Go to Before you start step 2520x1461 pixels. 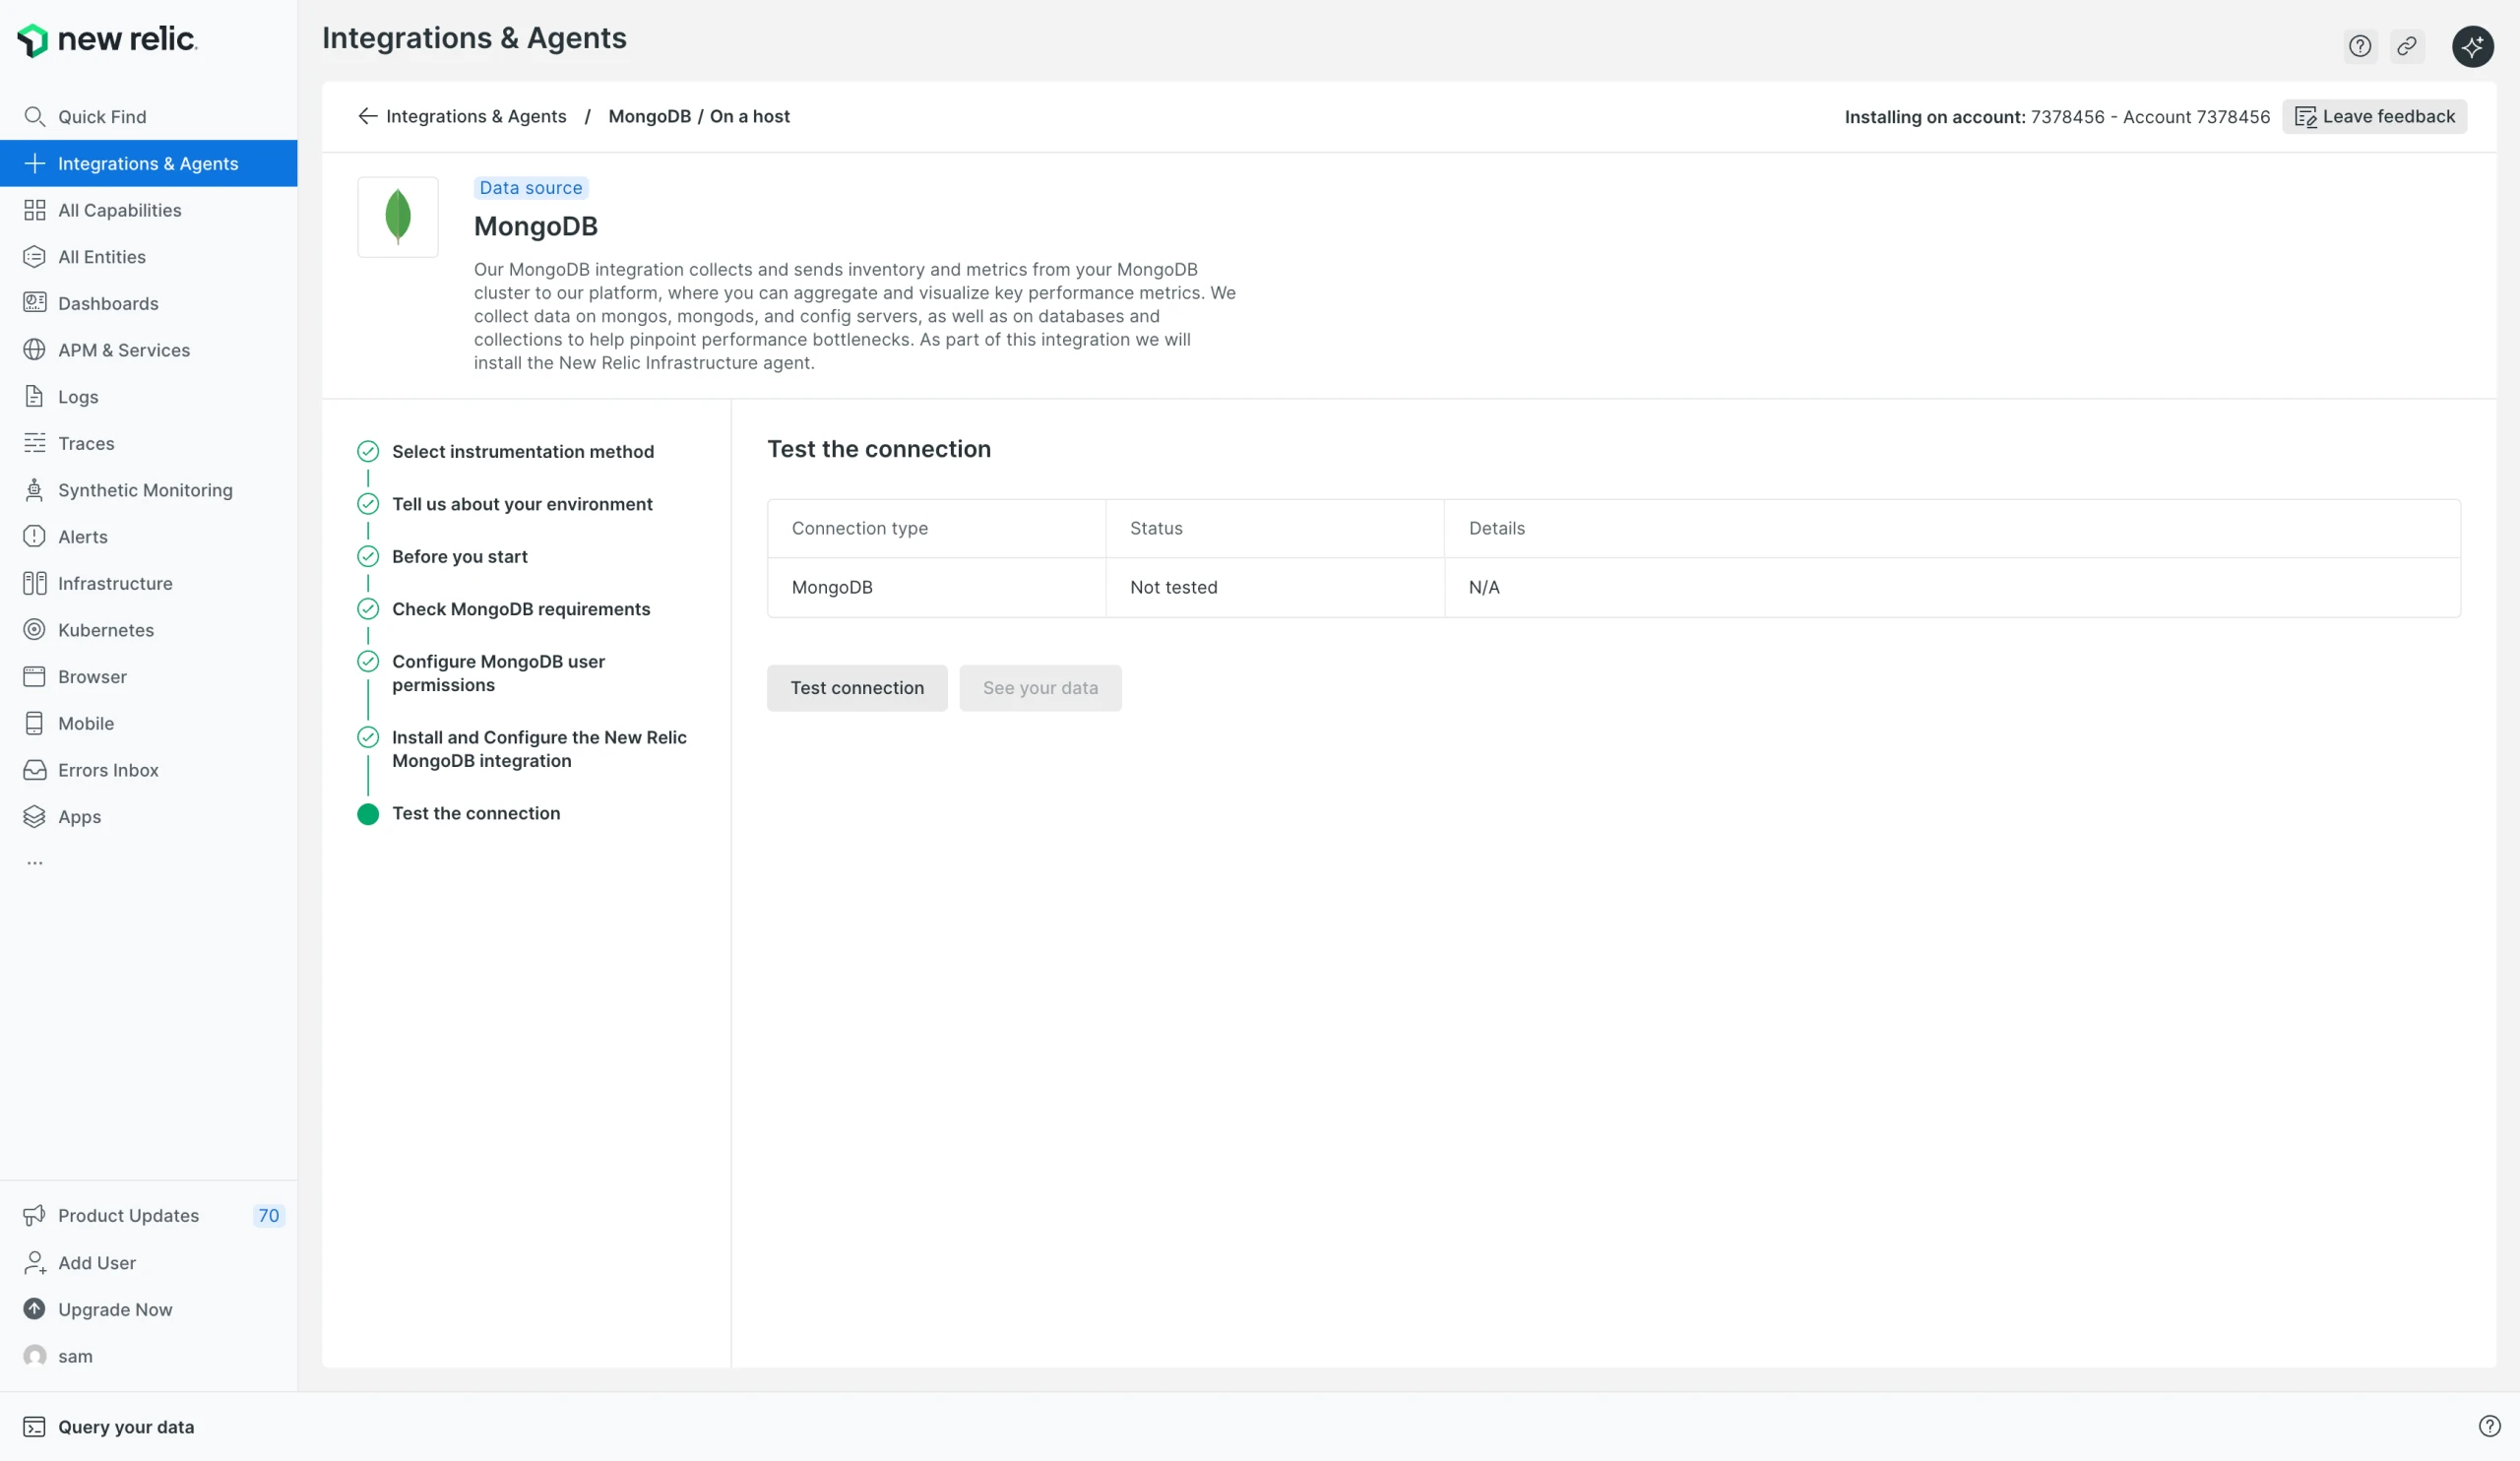point(460,557)
